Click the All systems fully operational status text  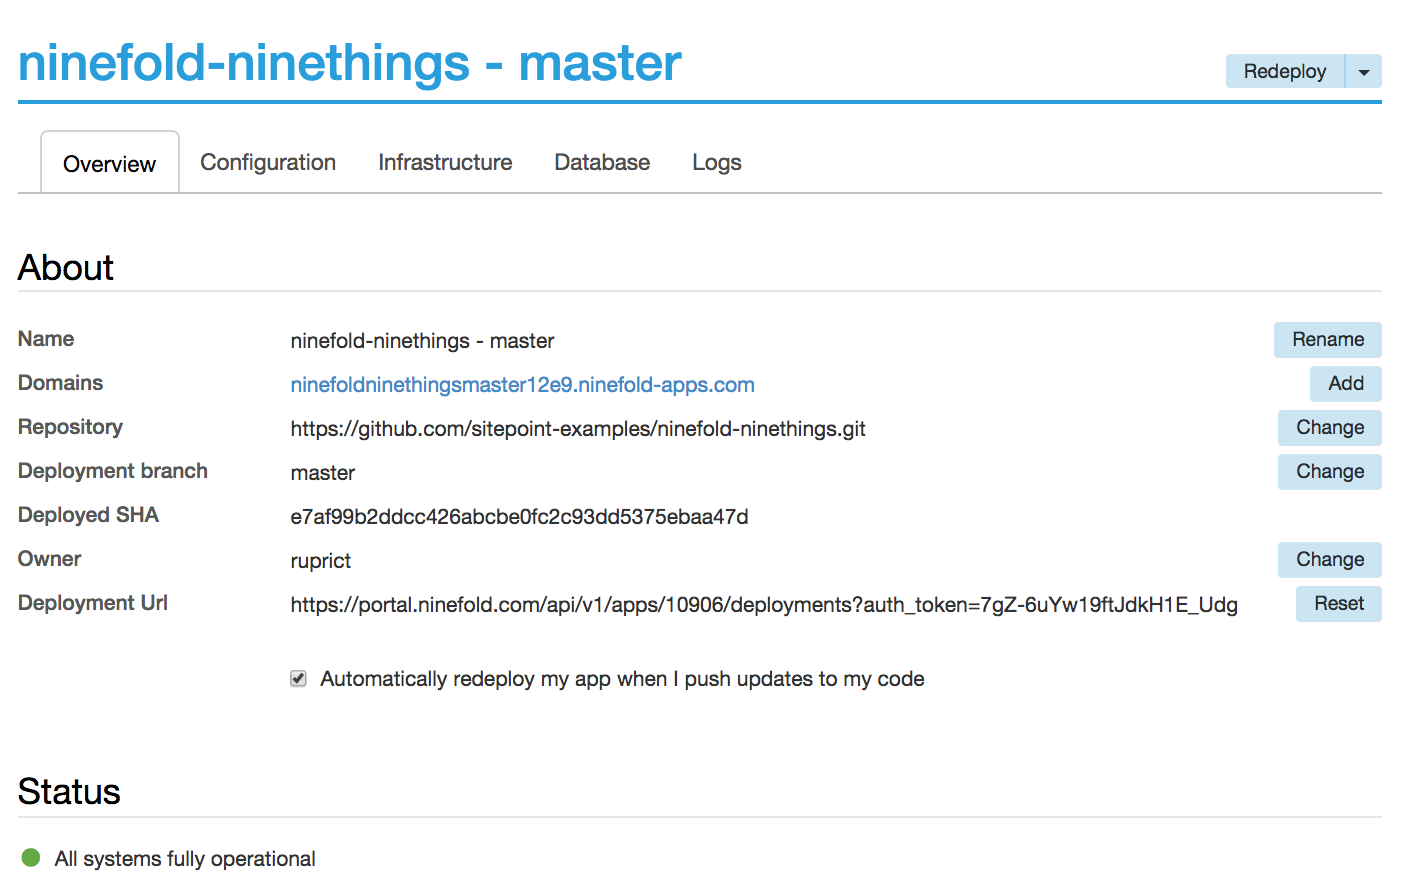tap(184, 858)
